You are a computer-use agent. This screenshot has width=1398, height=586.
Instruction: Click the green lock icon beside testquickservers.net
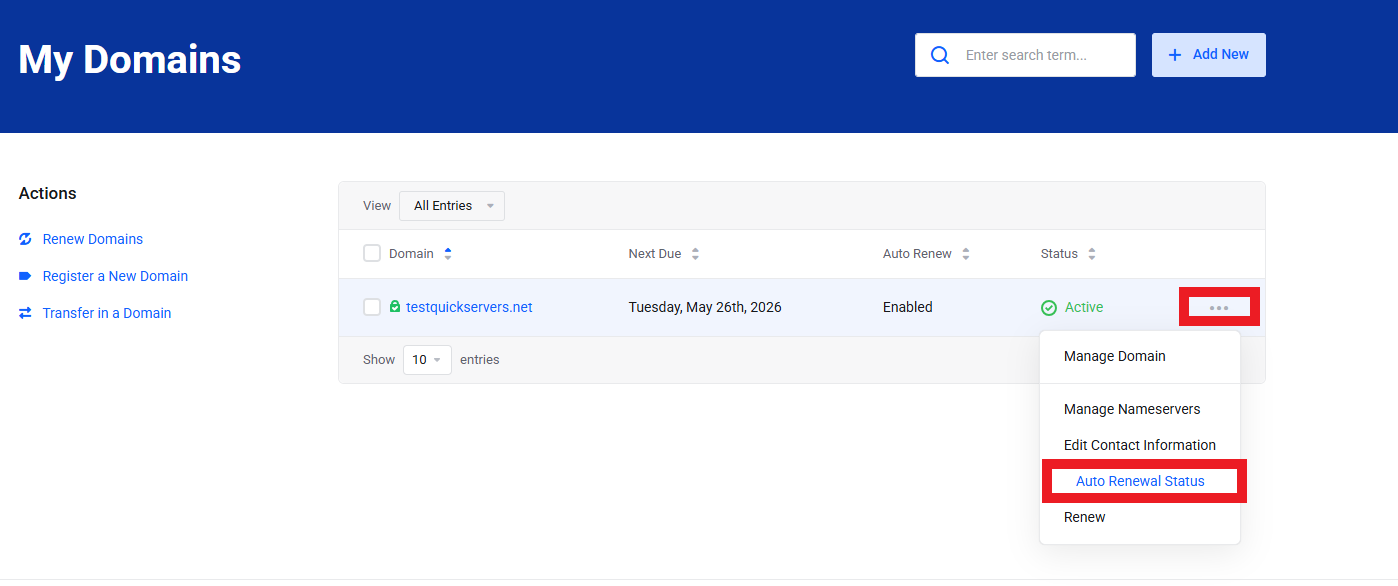395,307
